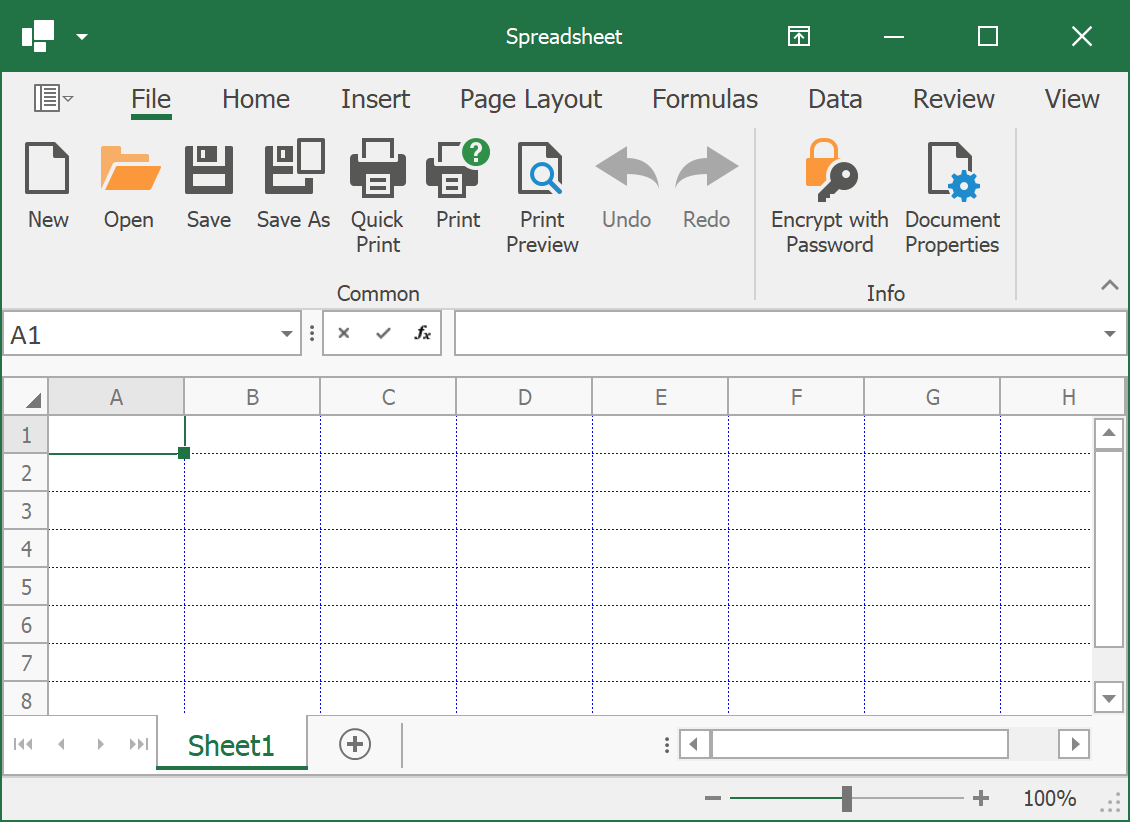Click the zoom in plus button
The image size is (1130, 822).
click(x=981, y=798)
